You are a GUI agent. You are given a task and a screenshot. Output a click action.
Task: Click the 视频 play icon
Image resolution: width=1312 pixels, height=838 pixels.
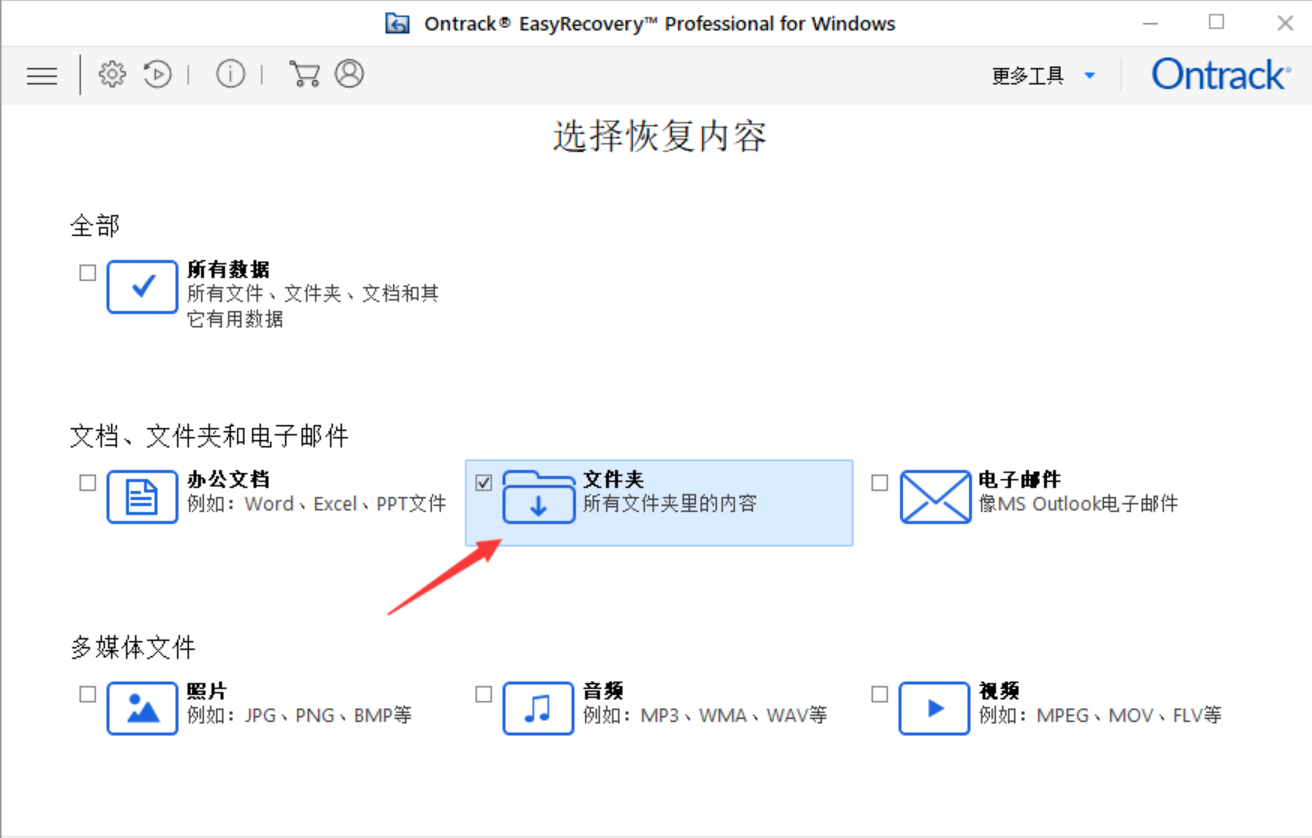[x=934, y=709]
